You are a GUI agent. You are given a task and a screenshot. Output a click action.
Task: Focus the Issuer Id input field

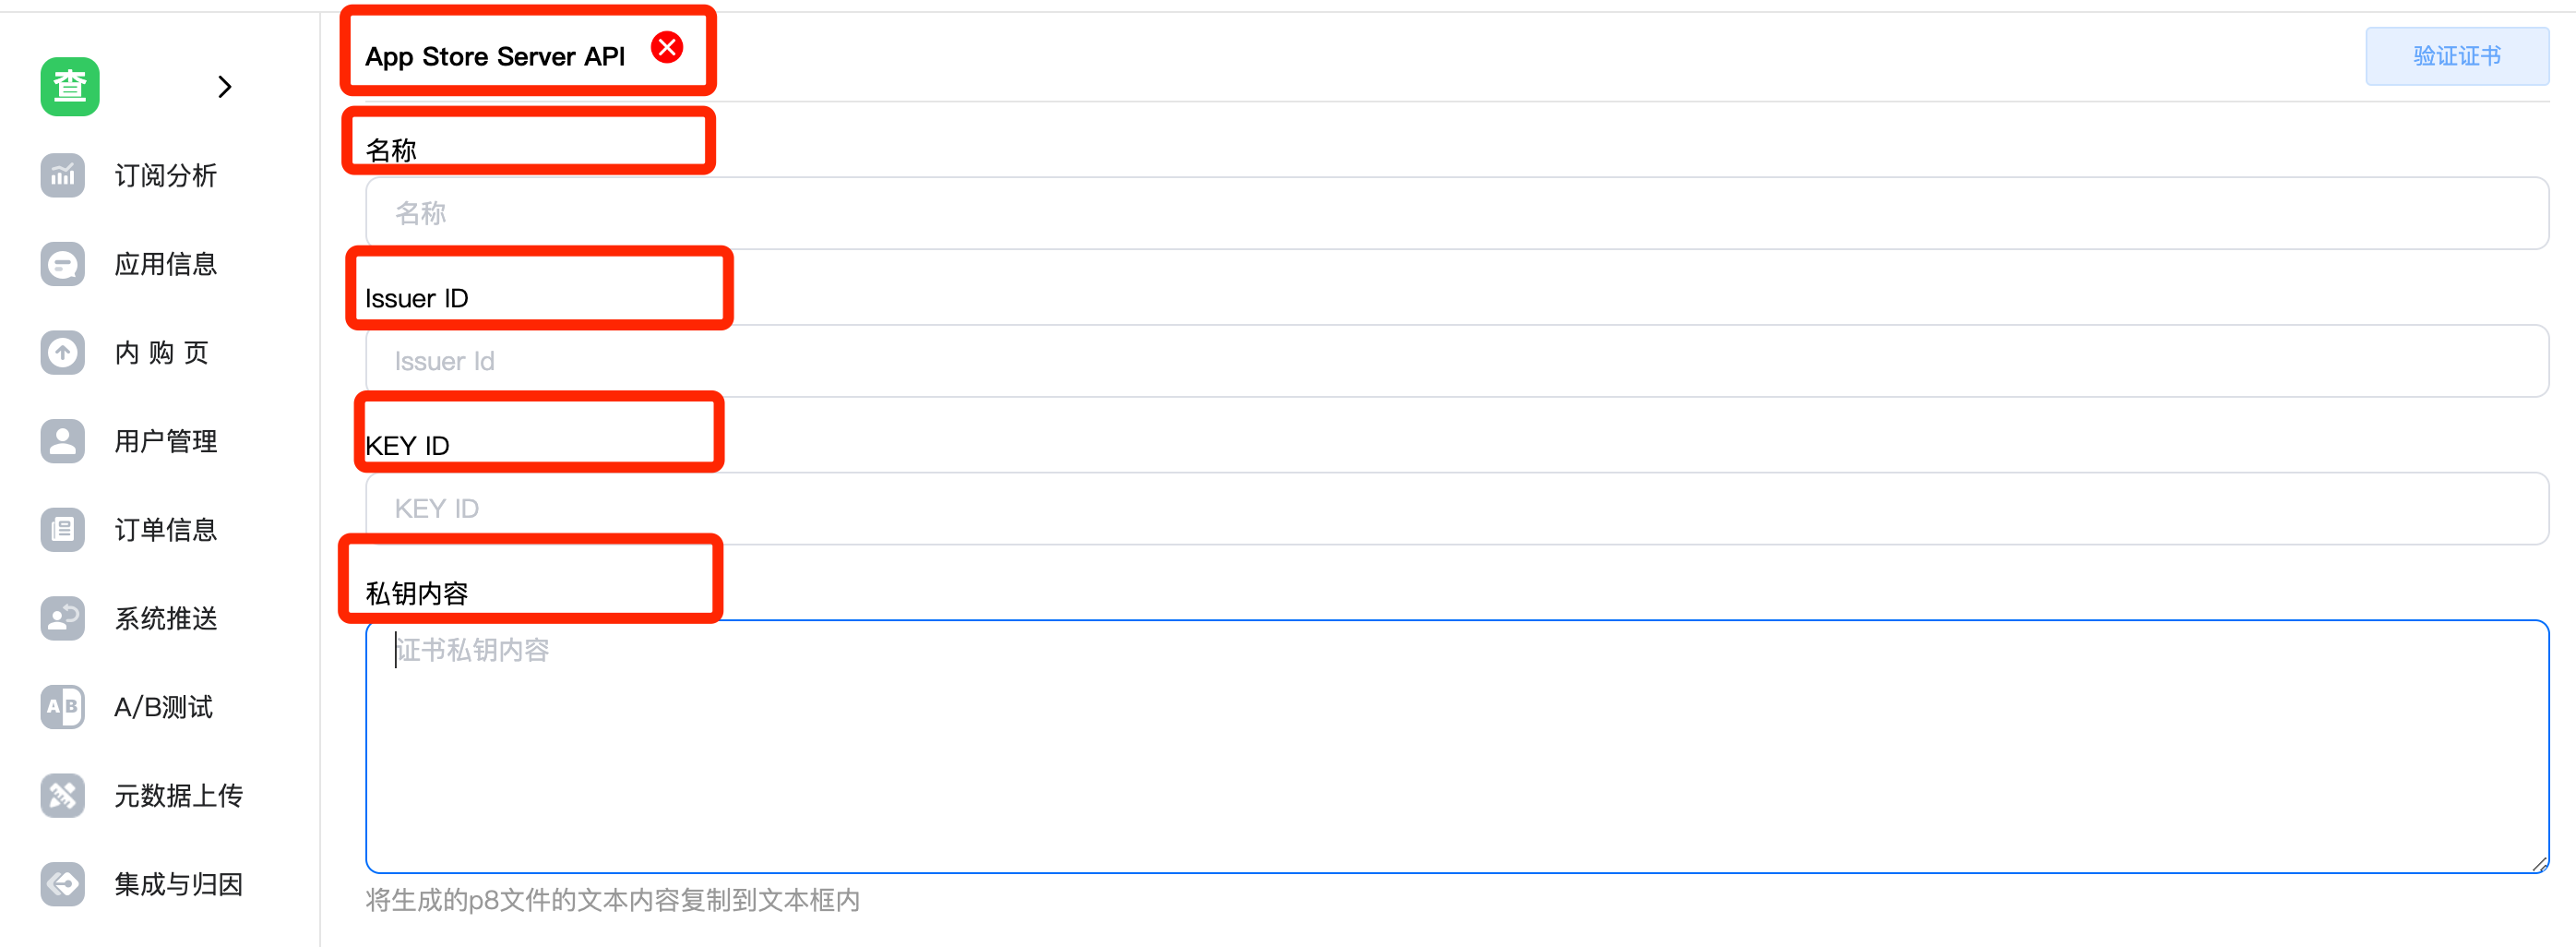click(1450, 360)
